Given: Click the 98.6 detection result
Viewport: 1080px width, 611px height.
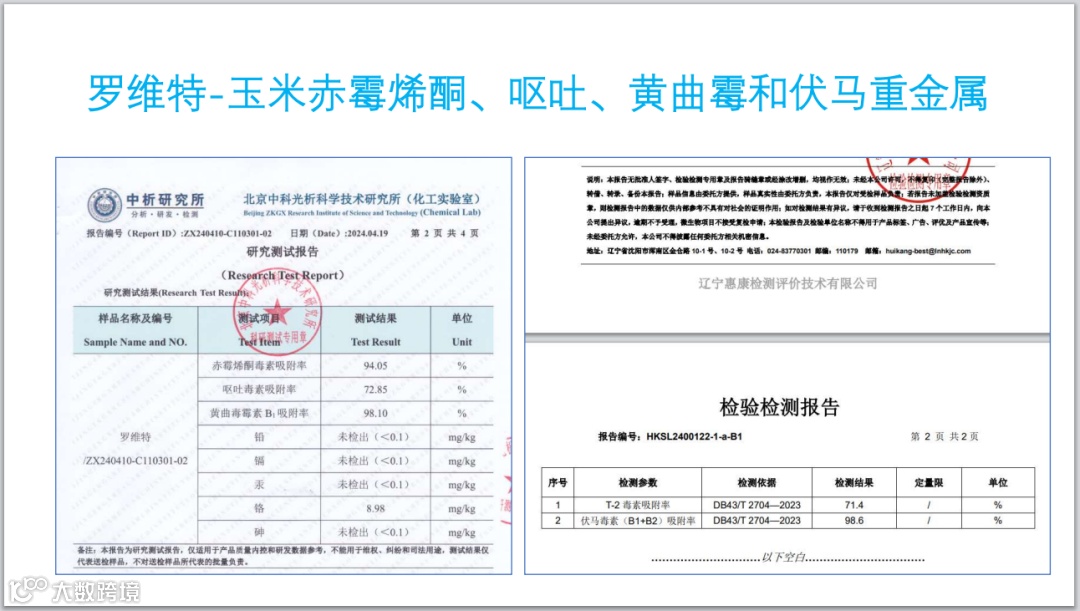Looking at the screenshot, I should (854, 521).
